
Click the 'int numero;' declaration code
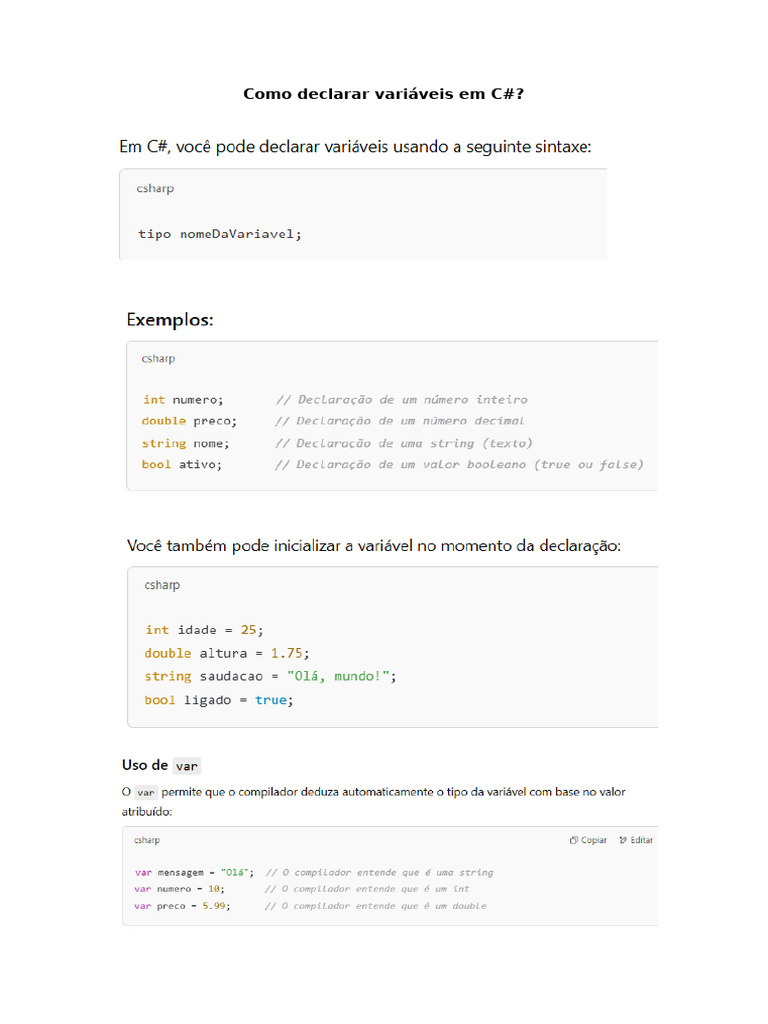click(x=183, y=399)
